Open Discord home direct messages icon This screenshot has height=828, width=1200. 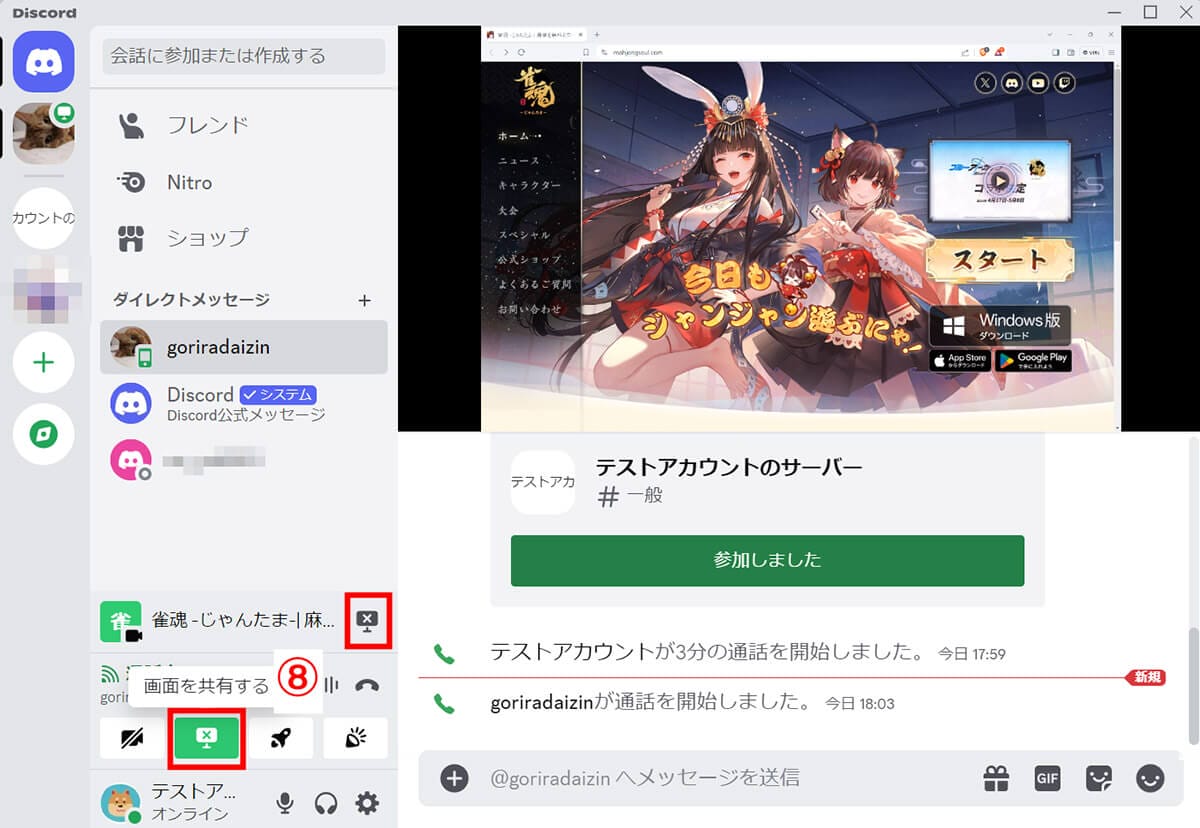[43, 62]
